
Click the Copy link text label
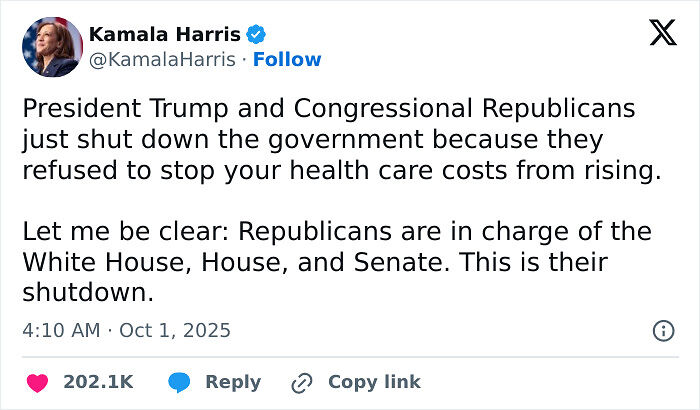(x=373, y=382)
